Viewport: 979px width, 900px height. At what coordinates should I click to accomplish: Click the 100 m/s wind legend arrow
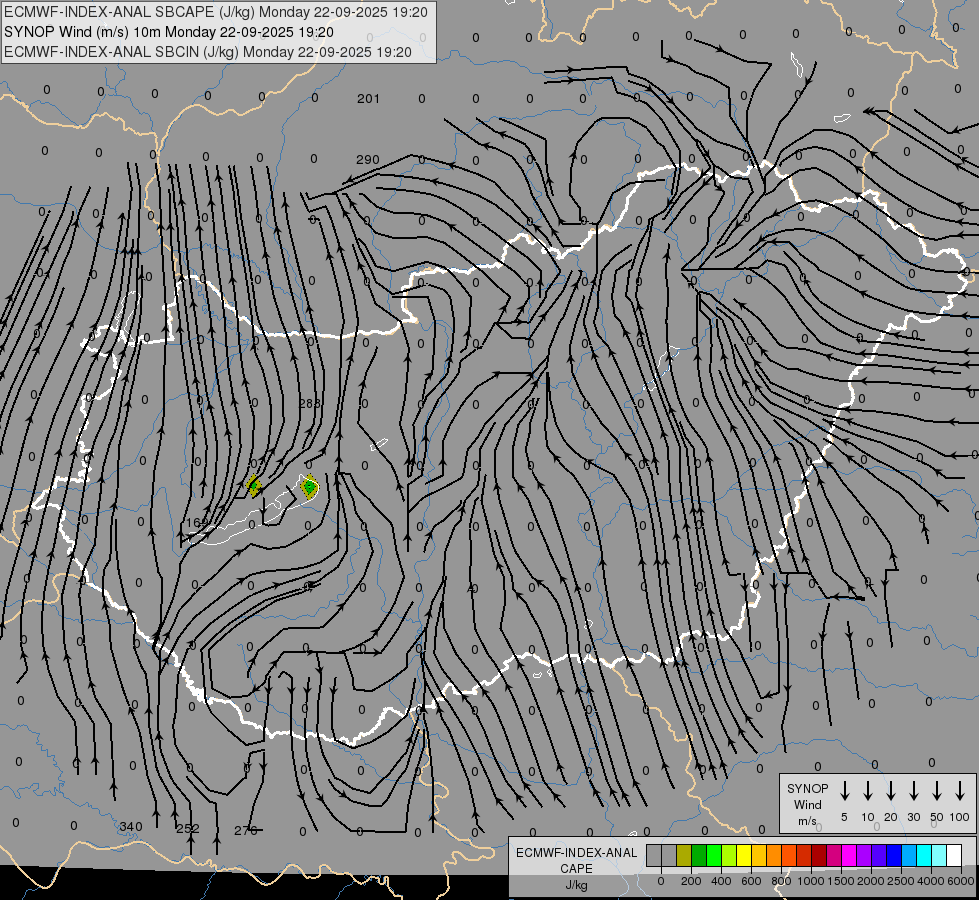[x=960, y=791]
